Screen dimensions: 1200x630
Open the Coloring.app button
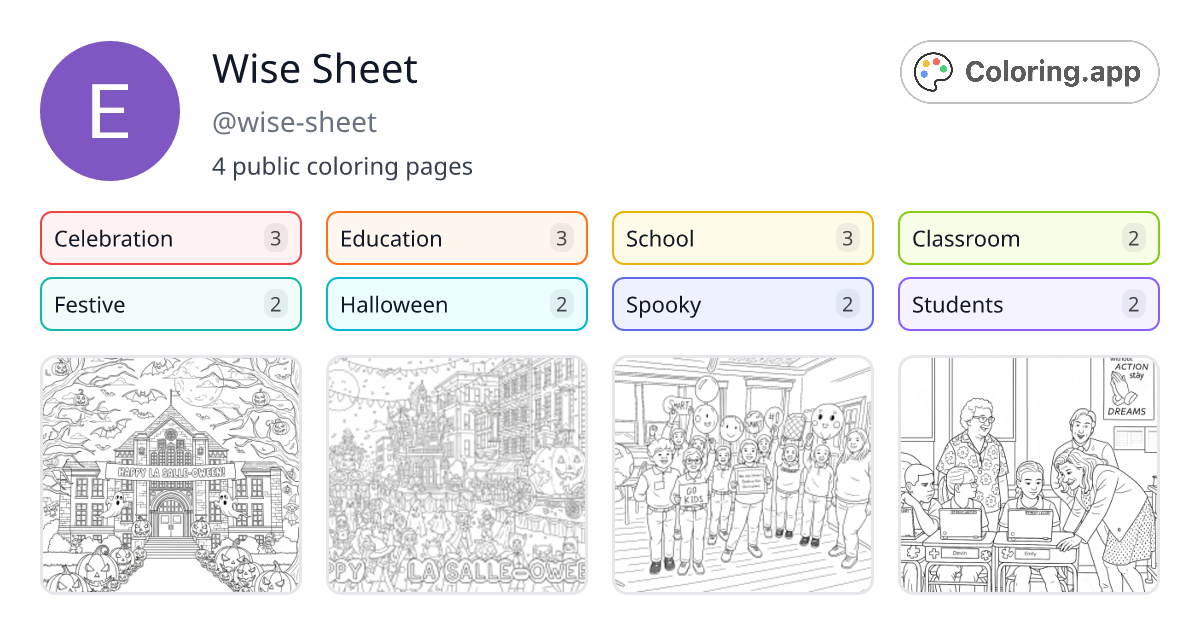[x=1029, y=72]
